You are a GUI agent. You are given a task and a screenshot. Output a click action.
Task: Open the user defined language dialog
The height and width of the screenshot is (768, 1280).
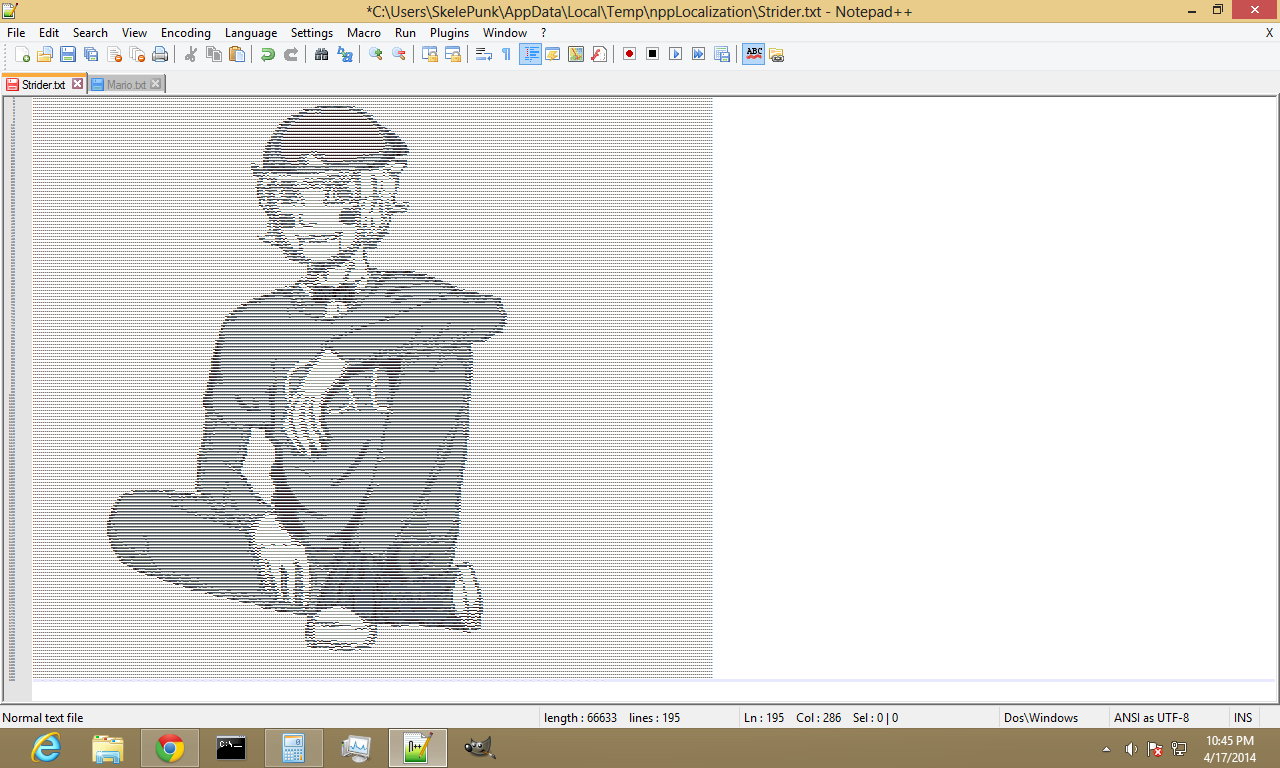553,54
